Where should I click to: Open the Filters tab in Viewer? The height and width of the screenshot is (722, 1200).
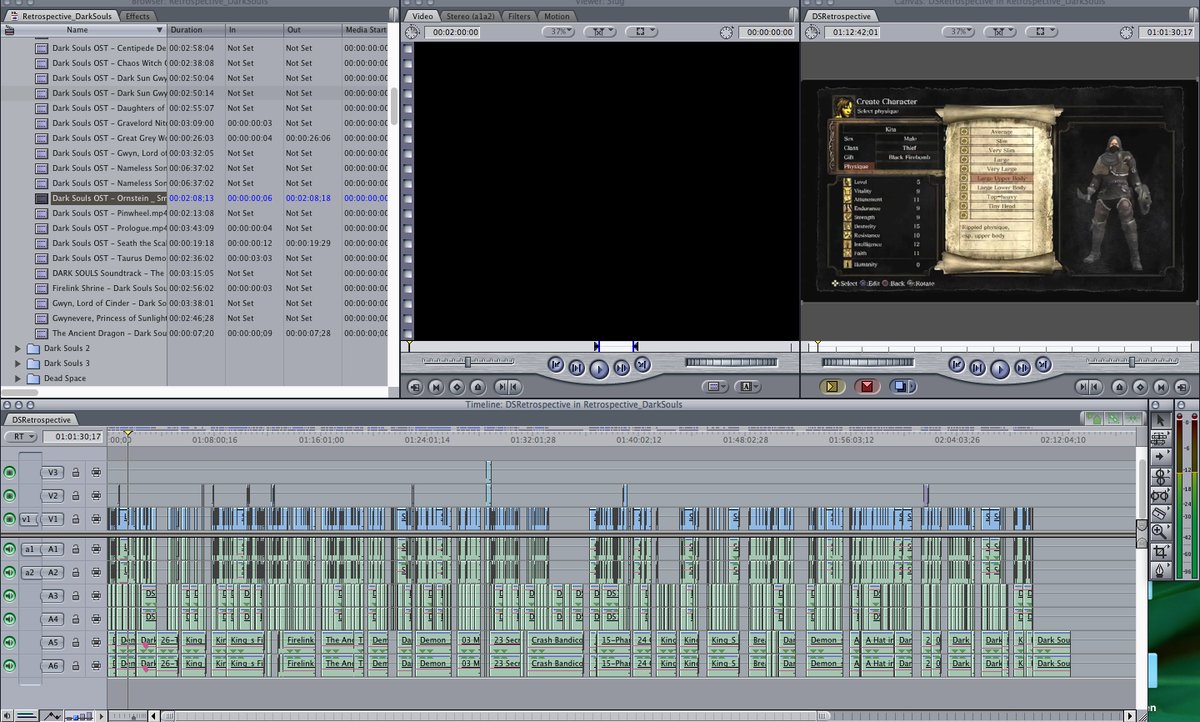tap(520, 16)
